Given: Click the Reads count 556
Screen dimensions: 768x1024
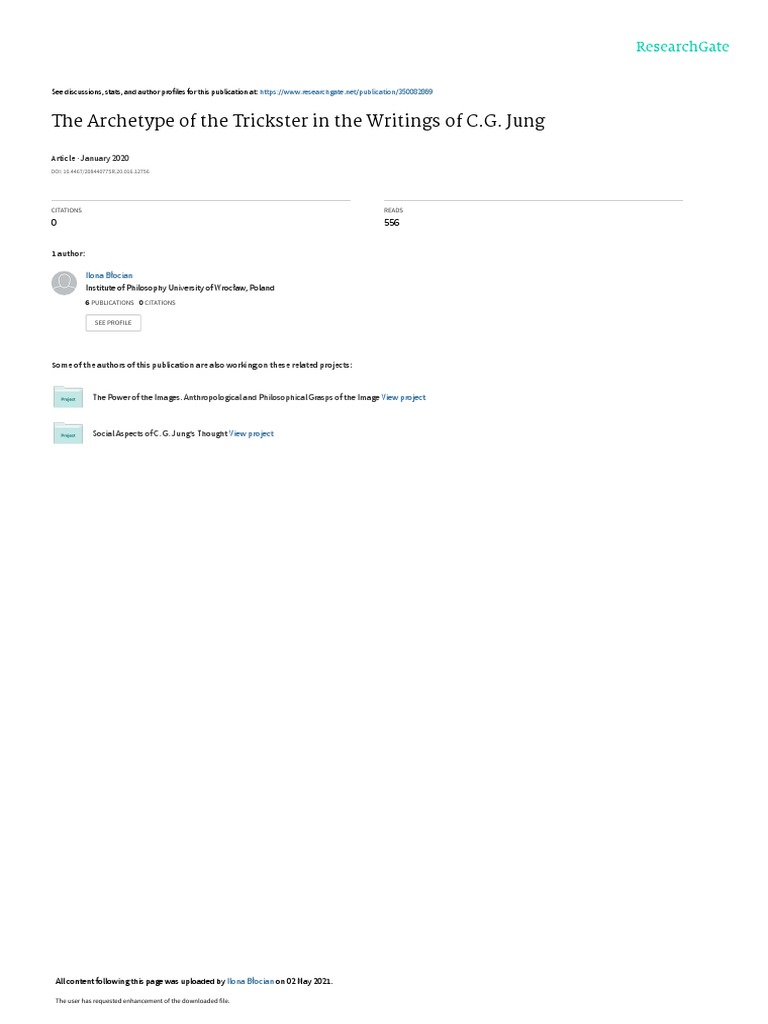Looking at the screenshot, I should (x=392, y=223).
